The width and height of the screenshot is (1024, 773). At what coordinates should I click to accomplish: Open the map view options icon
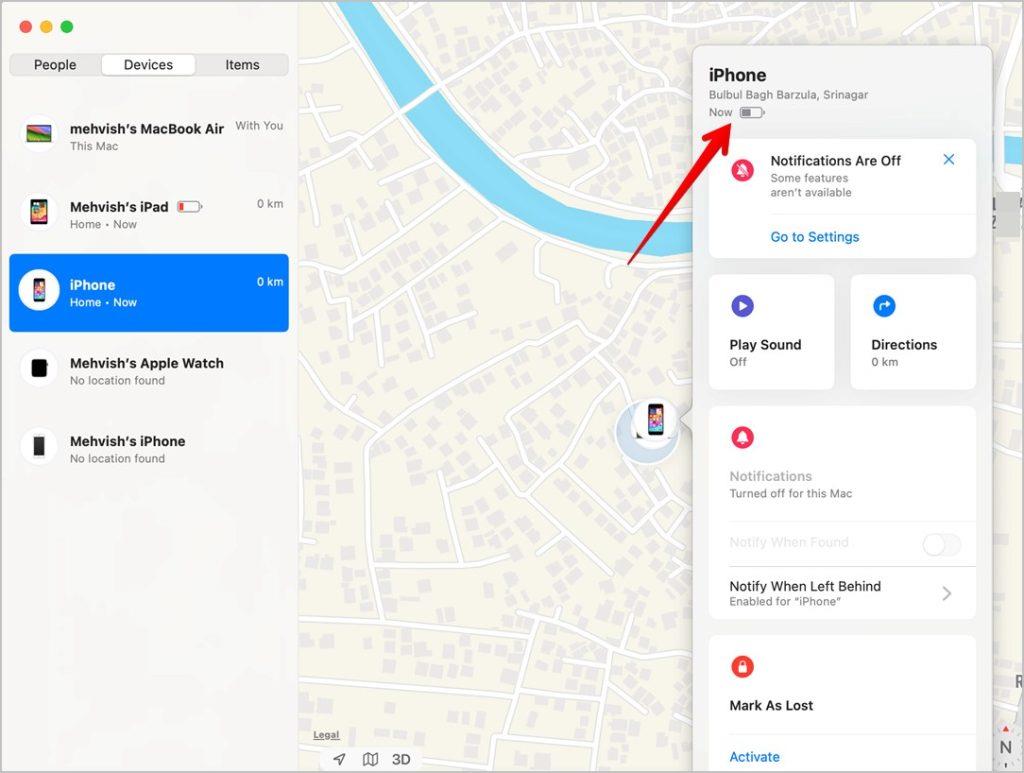(370, 759)
